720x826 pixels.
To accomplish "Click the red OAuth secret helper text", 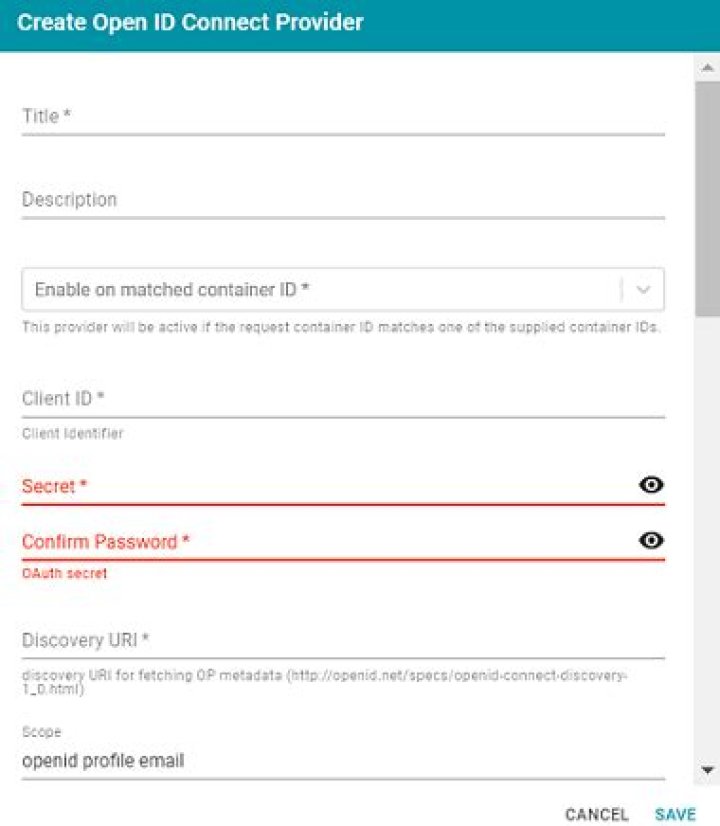I will point(64,574).
